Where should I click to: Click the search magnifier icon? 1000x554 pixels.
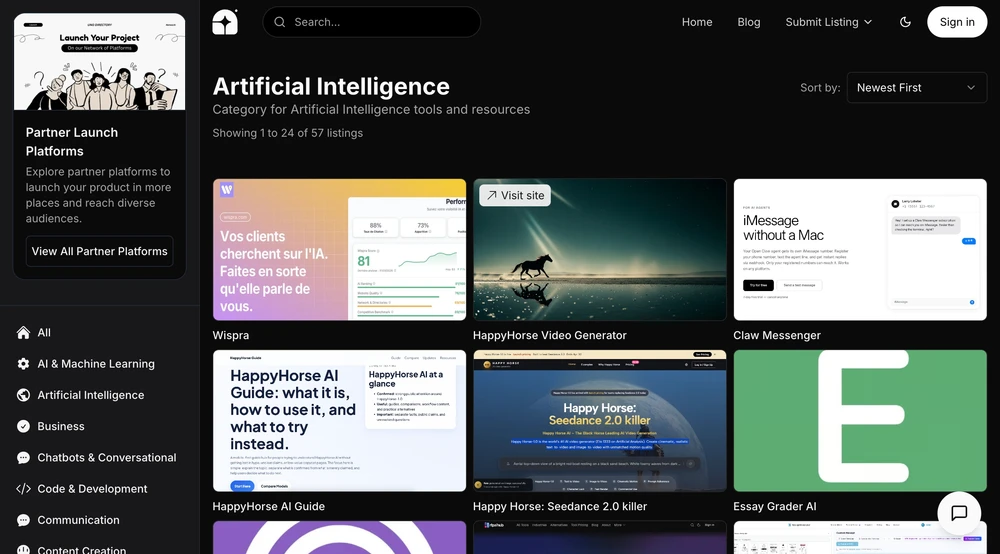tap(280, 22)
